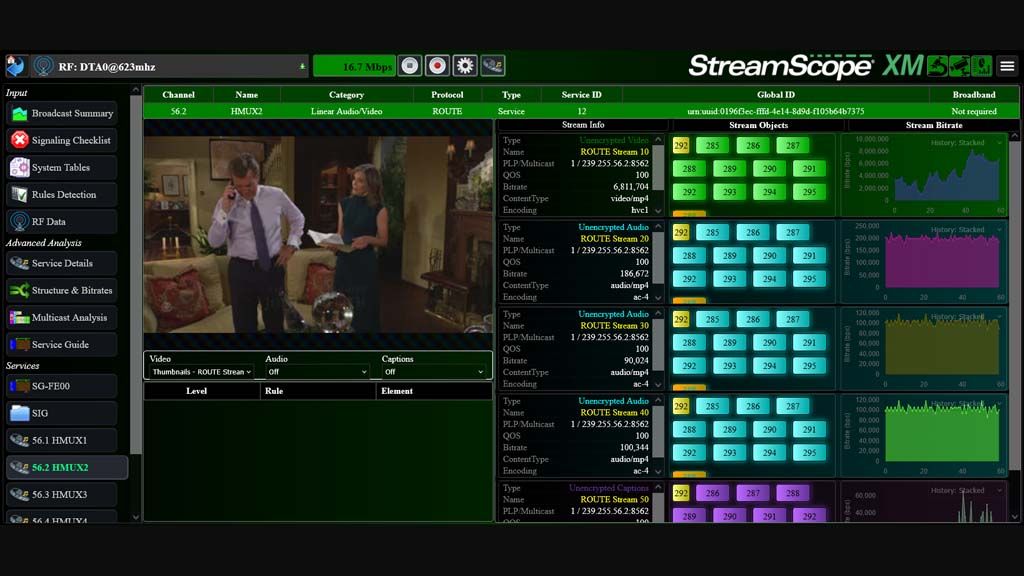Click the Stream Bitrate panel header

tap(933, 125)
